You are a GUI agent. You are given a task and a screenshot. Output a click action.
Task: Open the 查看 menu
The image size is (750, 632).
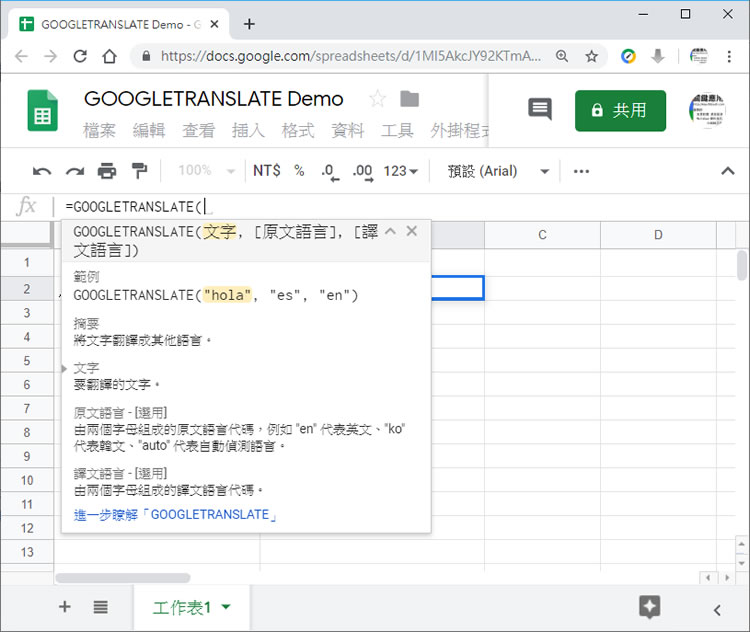(199, 130)
